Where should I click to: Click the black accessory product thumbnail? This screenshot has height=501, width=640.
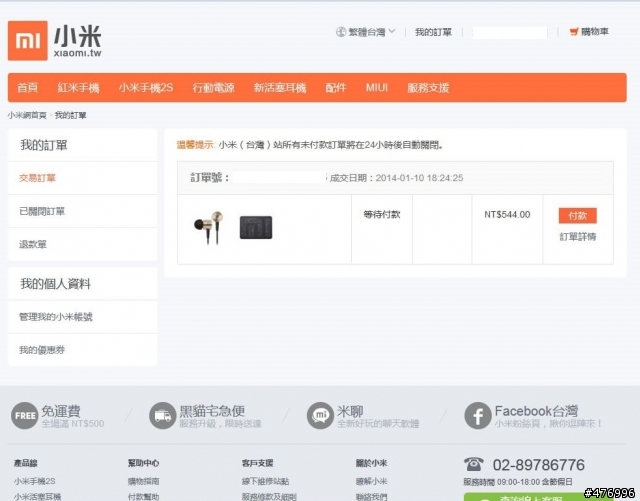tap(256, 227)
